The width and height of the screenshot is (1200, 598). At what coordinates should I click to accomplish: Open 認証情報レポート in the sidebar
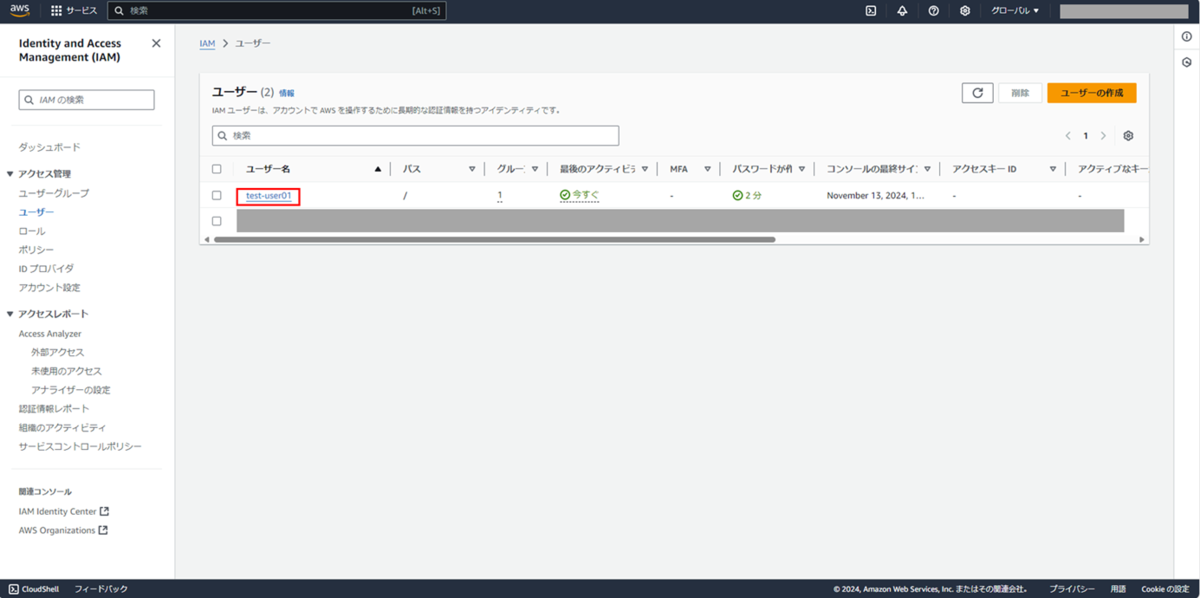coord(54,409)
